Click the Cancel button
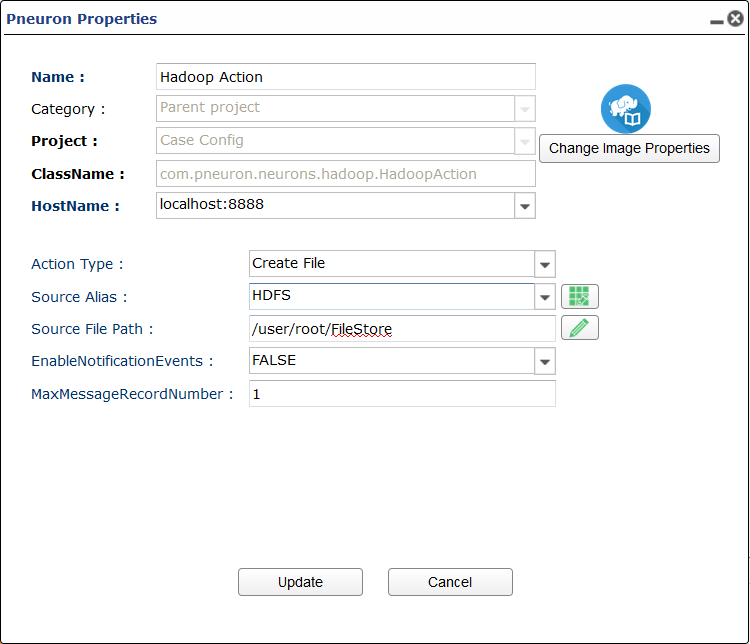The image size is (750, 644). coord(450,582)
